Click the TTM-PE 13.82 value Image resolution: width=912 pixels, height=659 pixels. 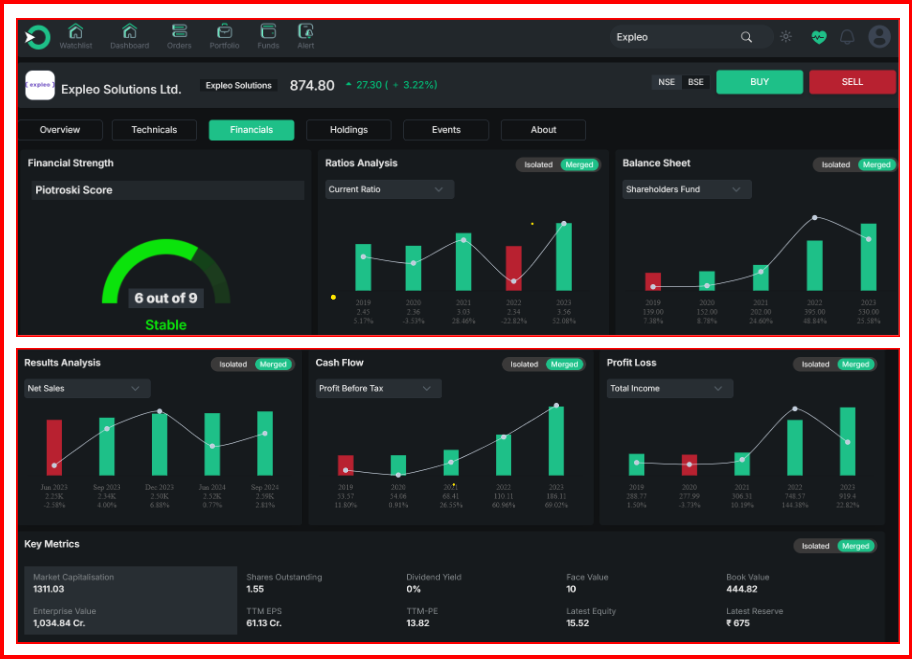click(x=418, y=624)
